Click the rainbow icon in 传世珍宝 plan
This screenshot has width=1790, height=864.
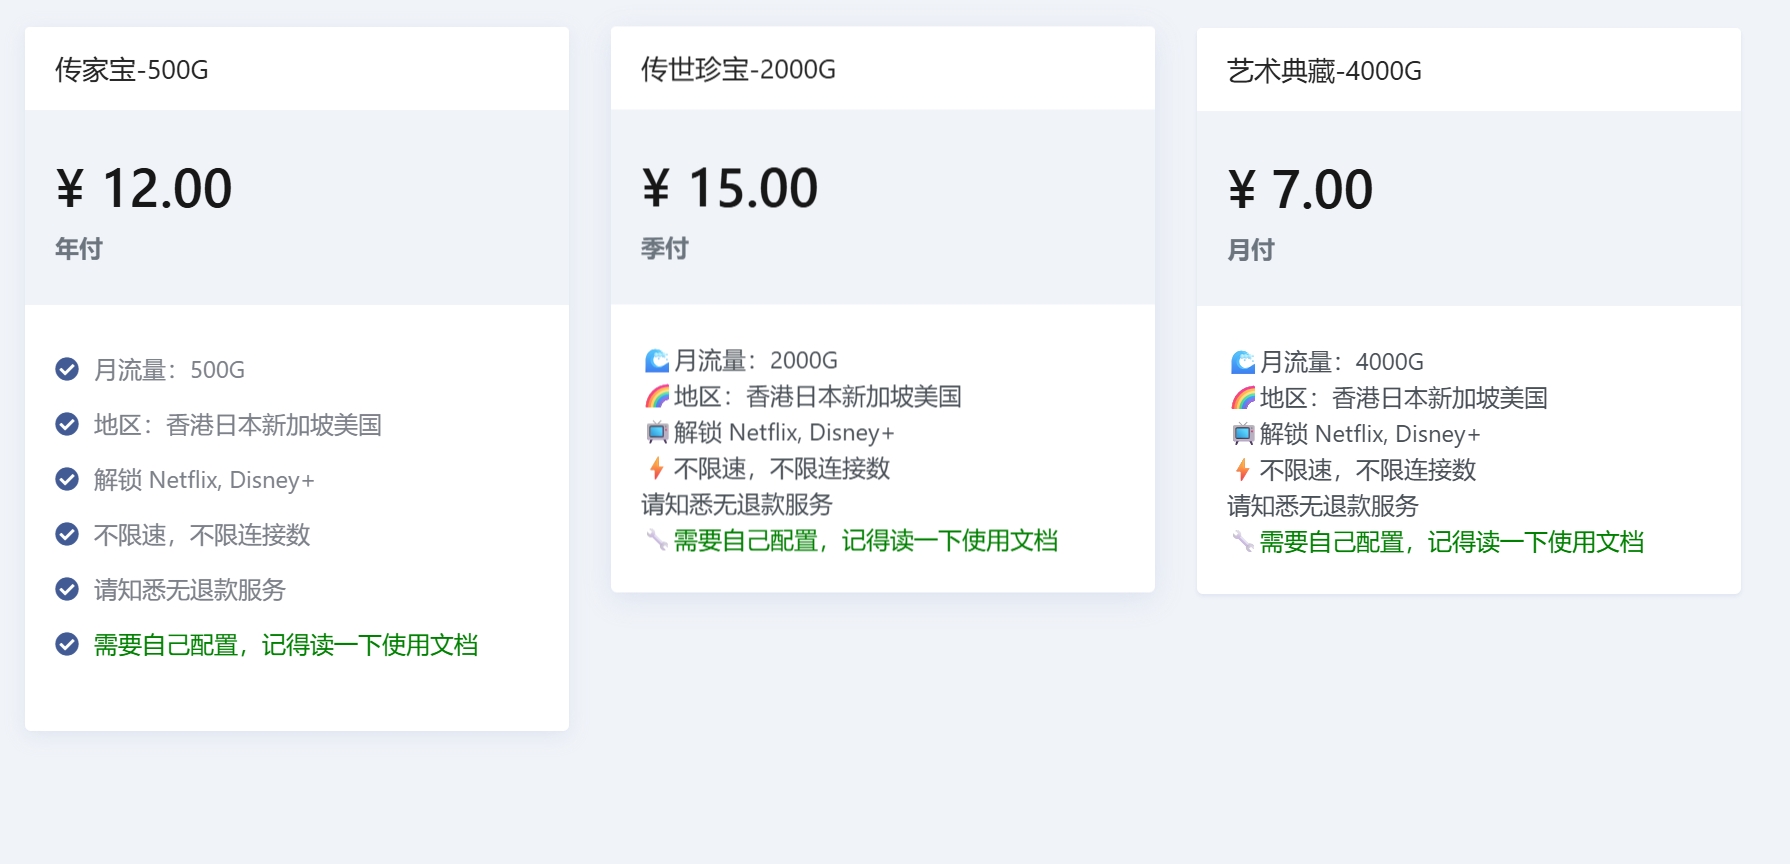tap(656, 397)
